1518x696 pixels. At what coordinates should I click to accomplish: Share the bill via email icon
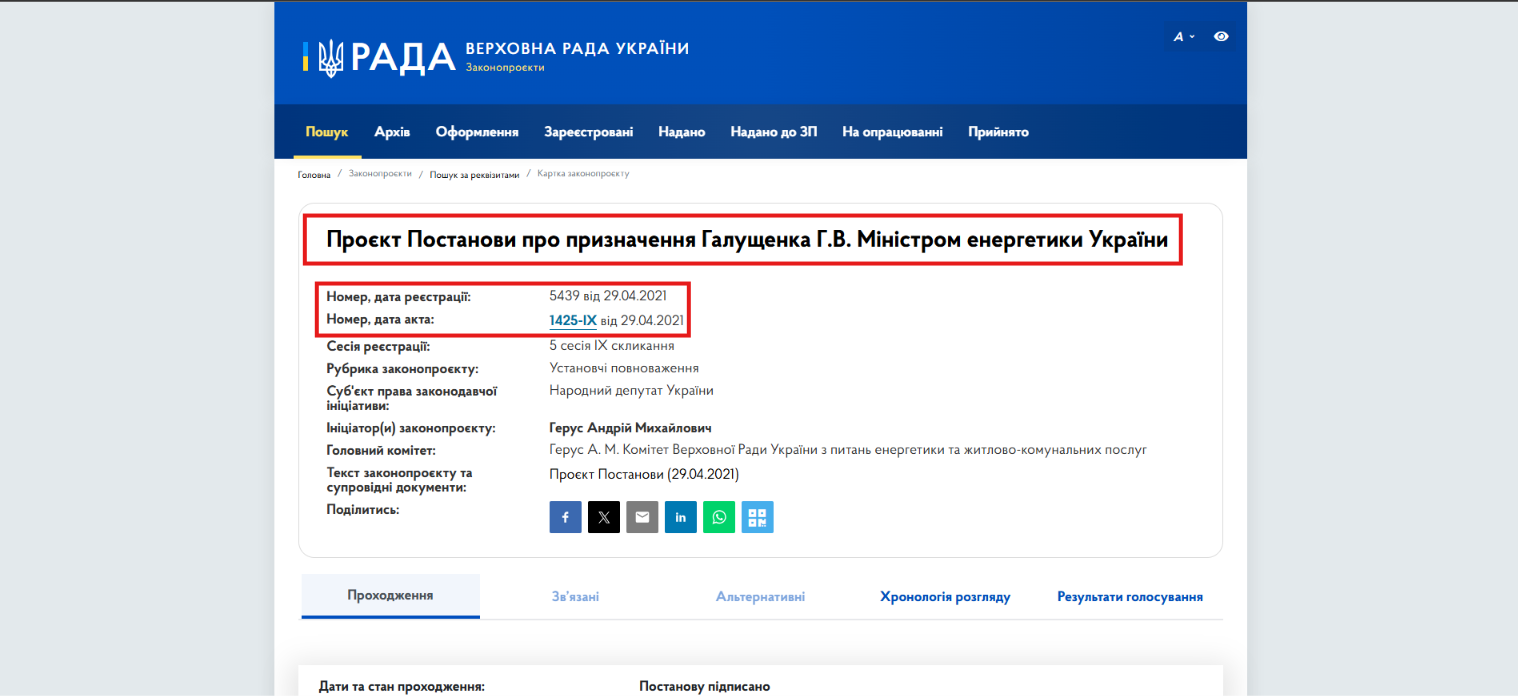(642, 517)
